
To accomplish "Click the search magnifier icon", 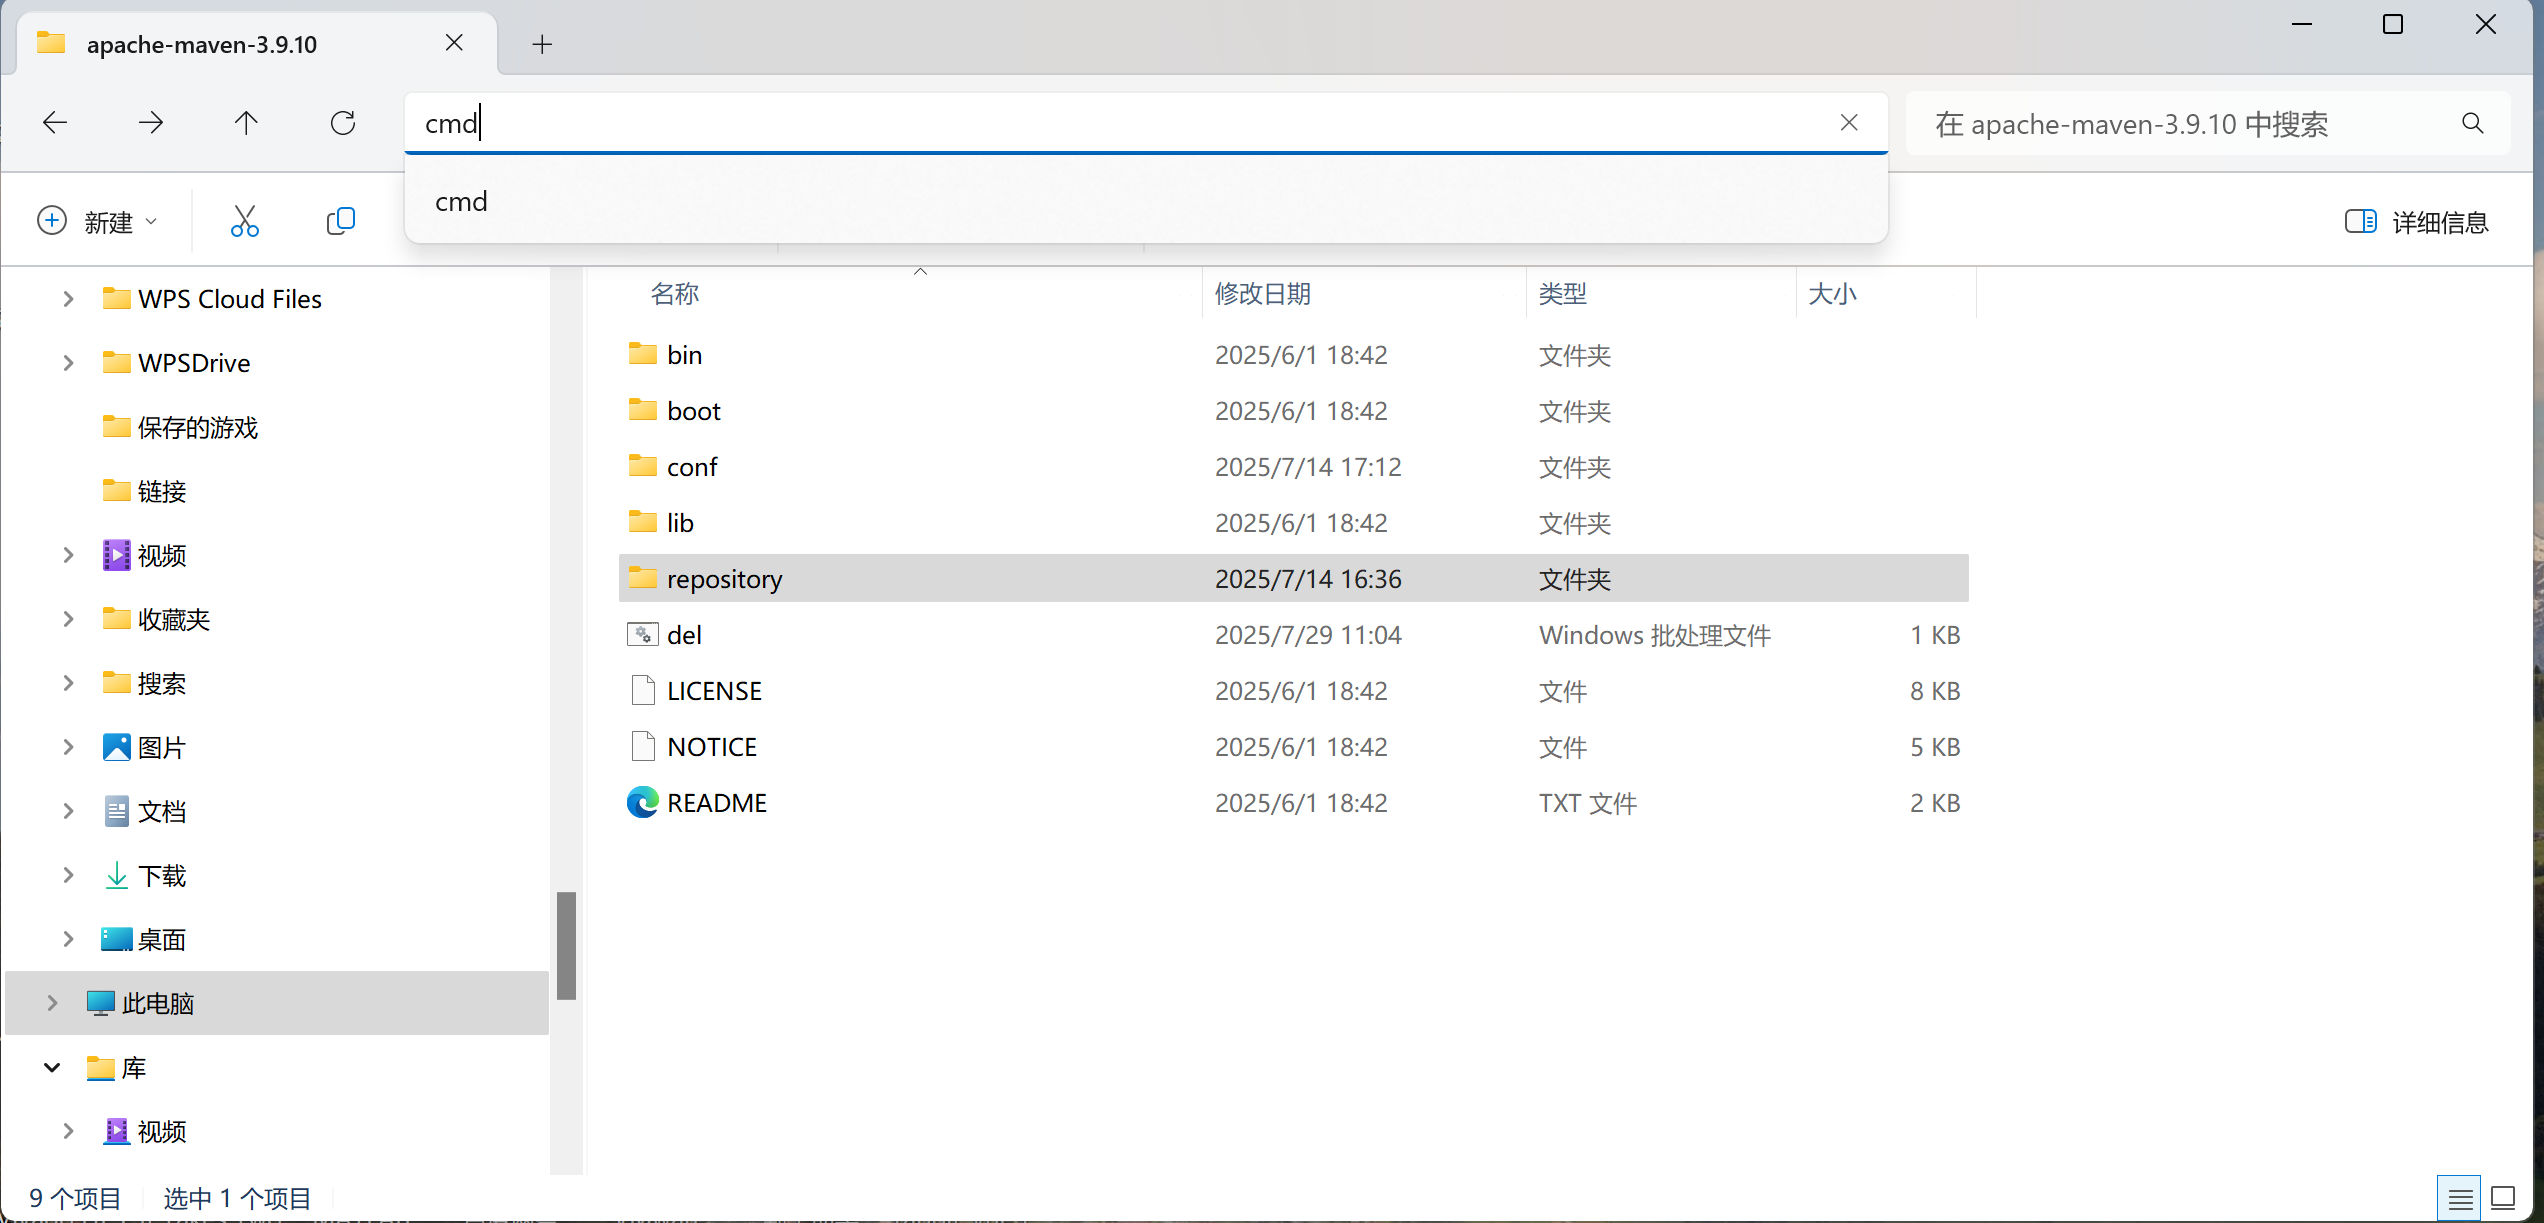I will (2472, 124).
